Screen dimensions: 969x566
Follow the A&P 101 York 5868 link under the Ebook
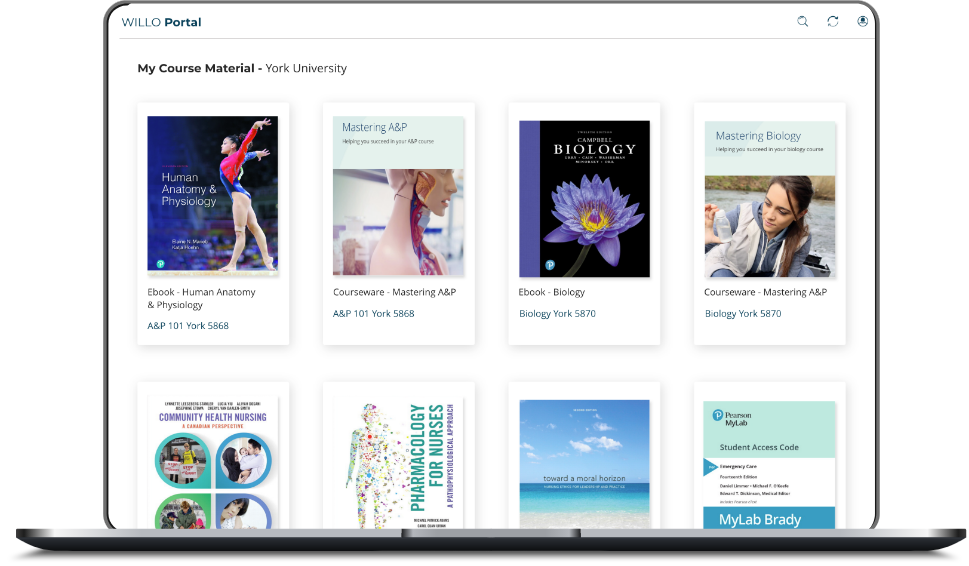coord(188,326)
